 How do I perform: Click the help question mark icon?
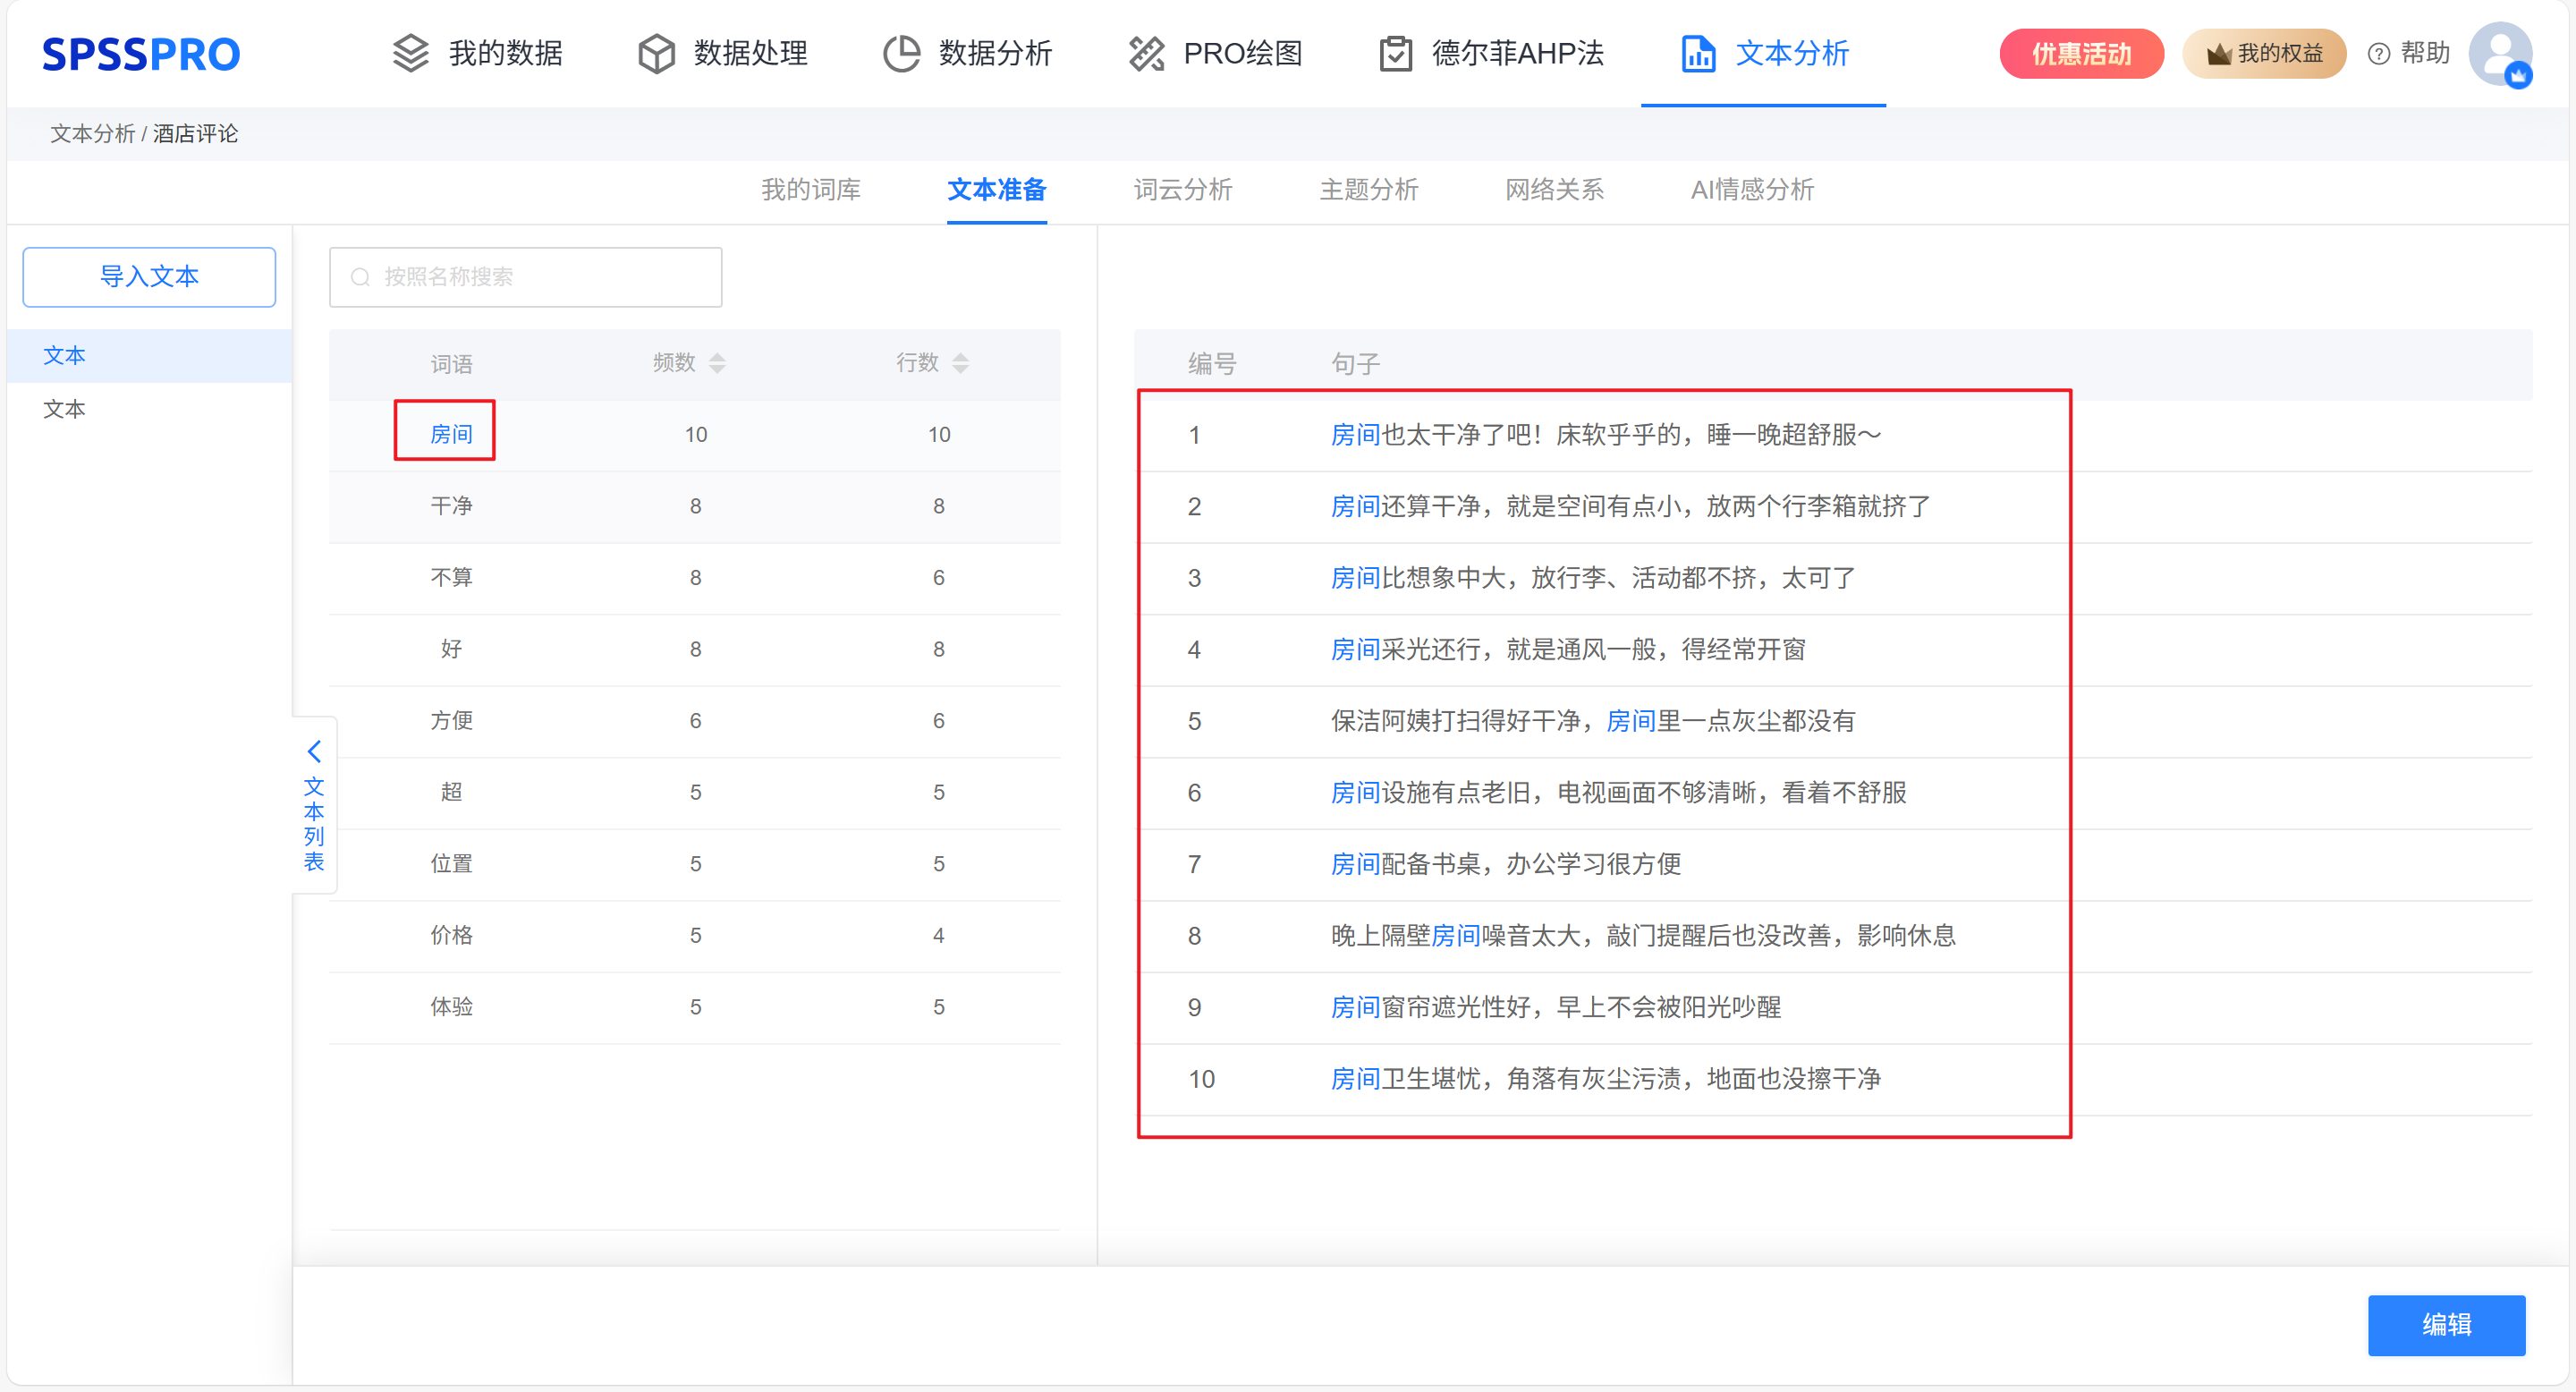tap(2379, 54)
